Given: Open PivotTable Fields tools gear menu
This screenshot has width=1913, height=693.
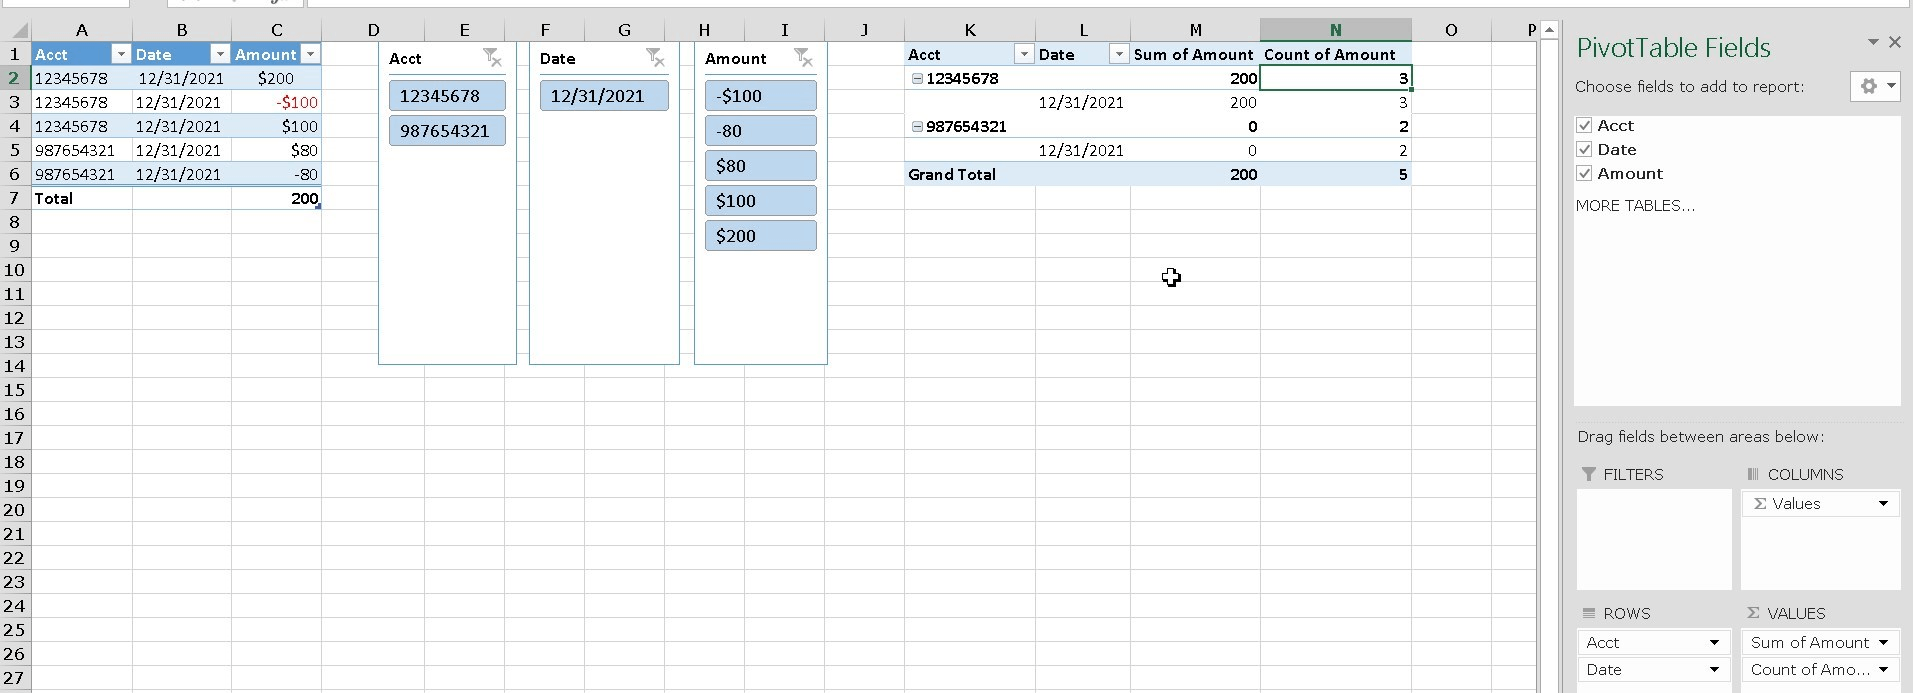Looking at the screenshot, I should pyautogui.click(x=1875, y=86).
